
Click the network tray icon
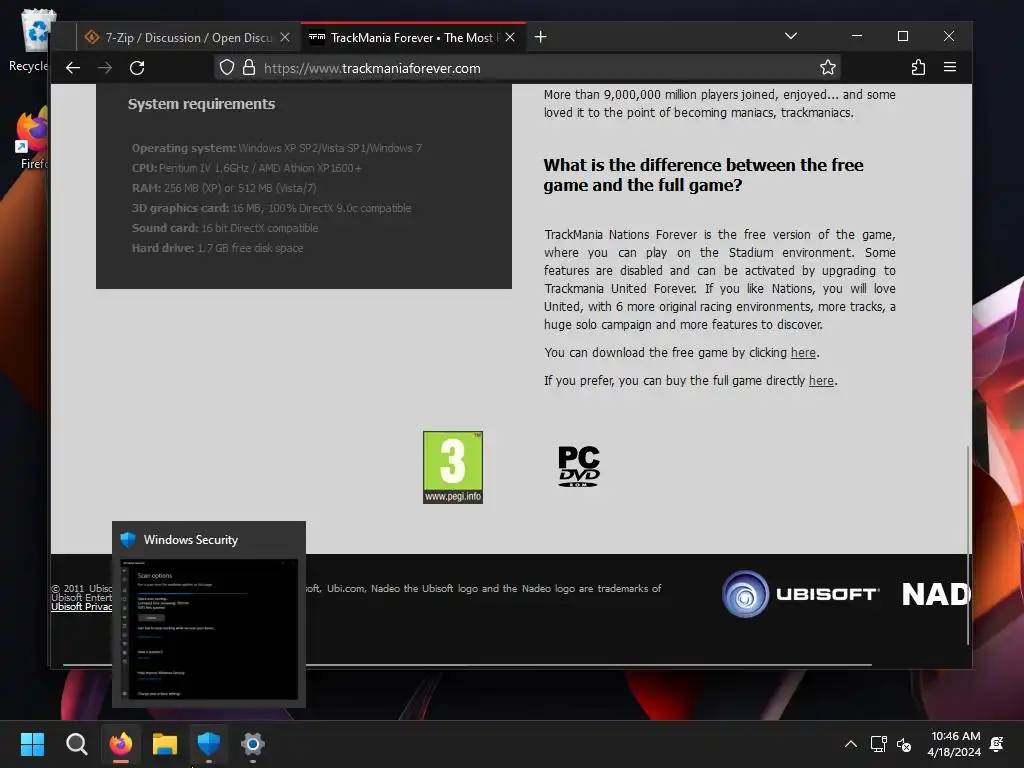point(878,744)
